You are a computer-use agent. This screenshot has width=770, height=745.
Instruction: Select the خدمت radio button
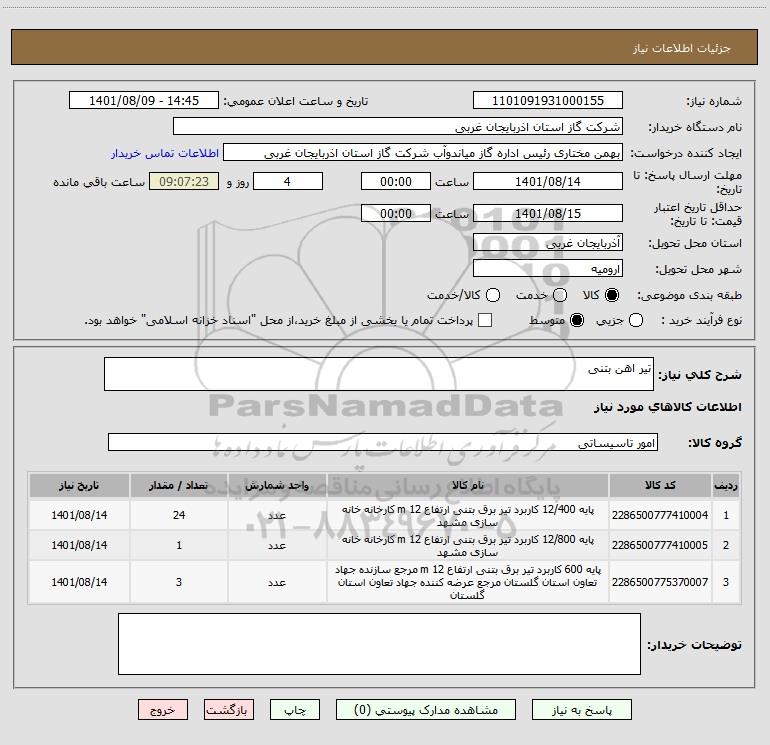tap(560, 295)
